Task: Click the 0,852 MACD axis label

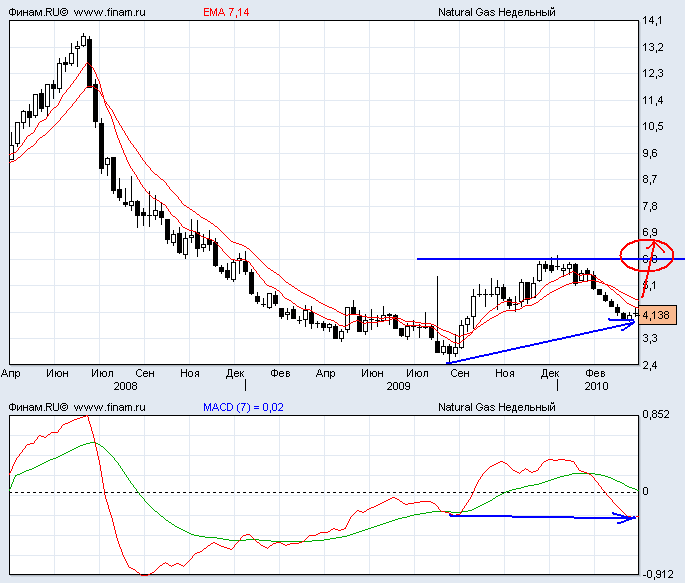Action: [656, 414]
